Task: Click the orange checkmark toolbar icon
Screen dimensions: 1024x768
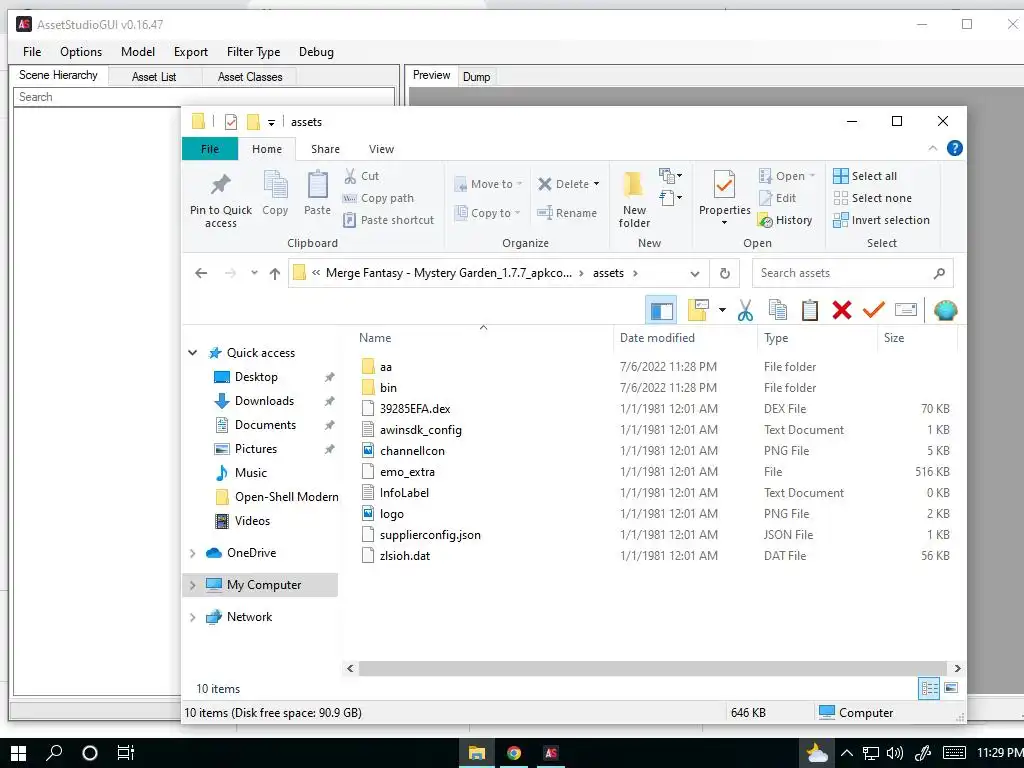Action: click(x=873, y=310)
